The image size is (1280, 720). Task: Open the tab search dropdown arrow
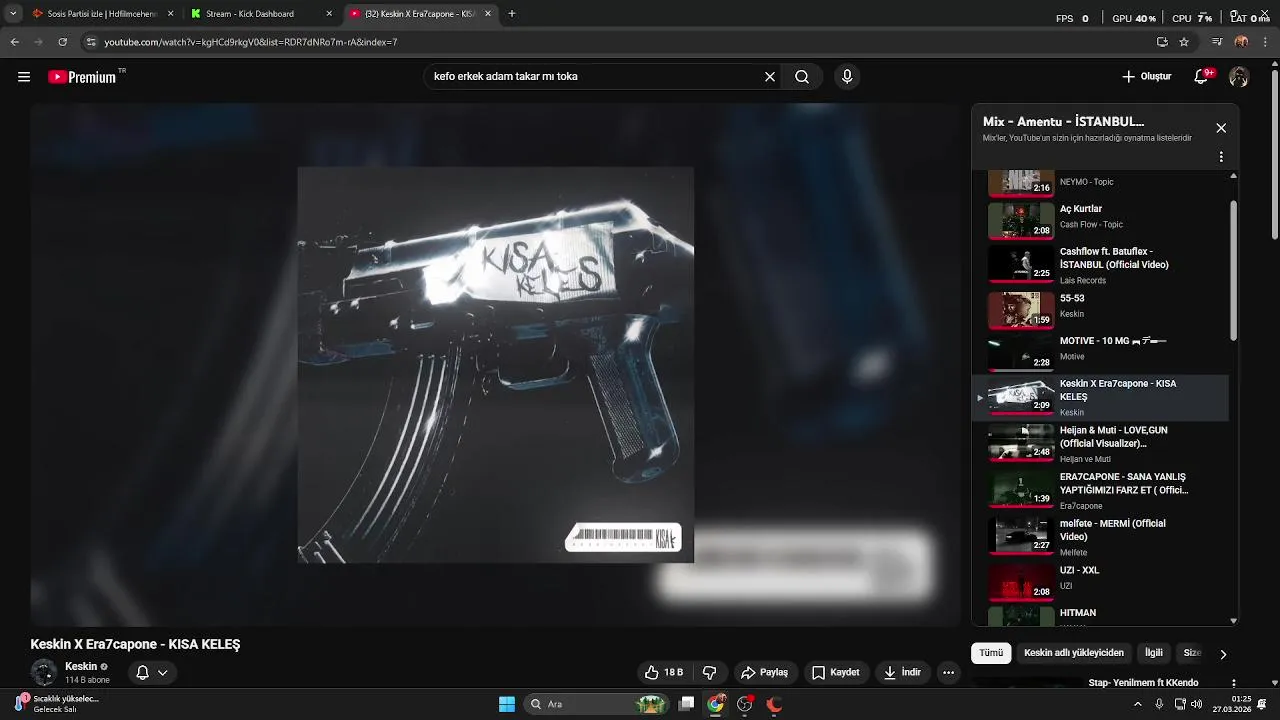(x=12, y=14)
